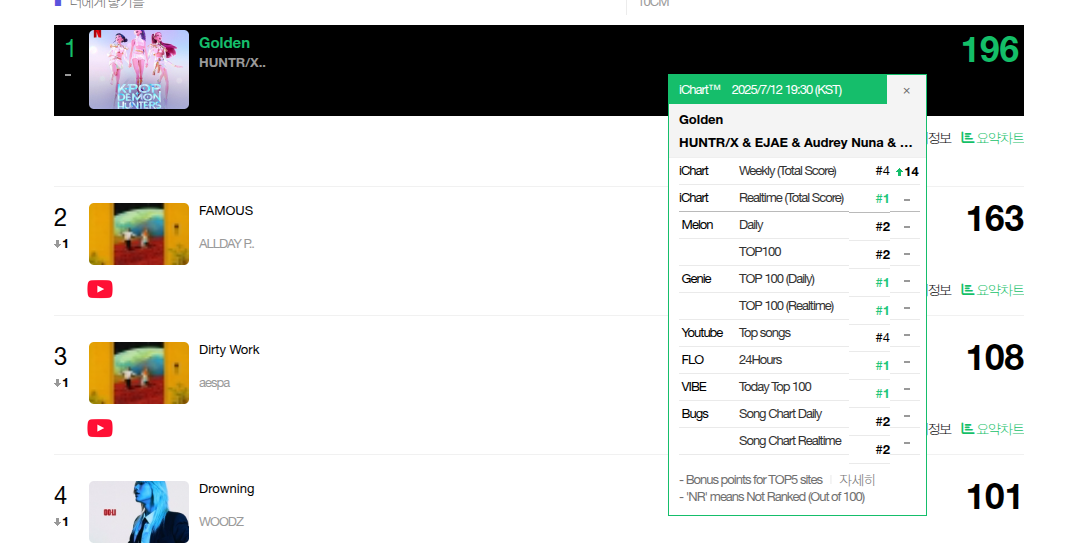Viewport: 1084px width, 547px height.
Task: Open the Golden song title
Action: pyautogui.click(x=224, y=43)
